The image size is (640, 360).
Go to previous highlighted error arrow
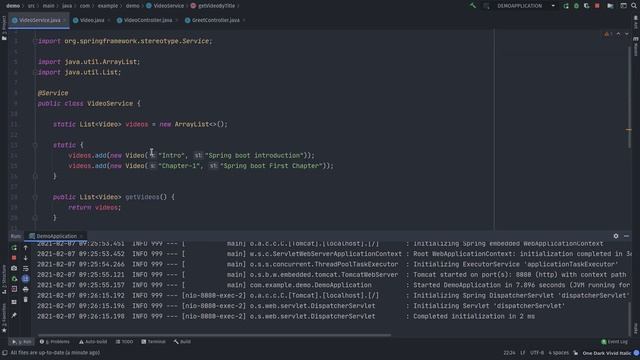coord(618,34)
